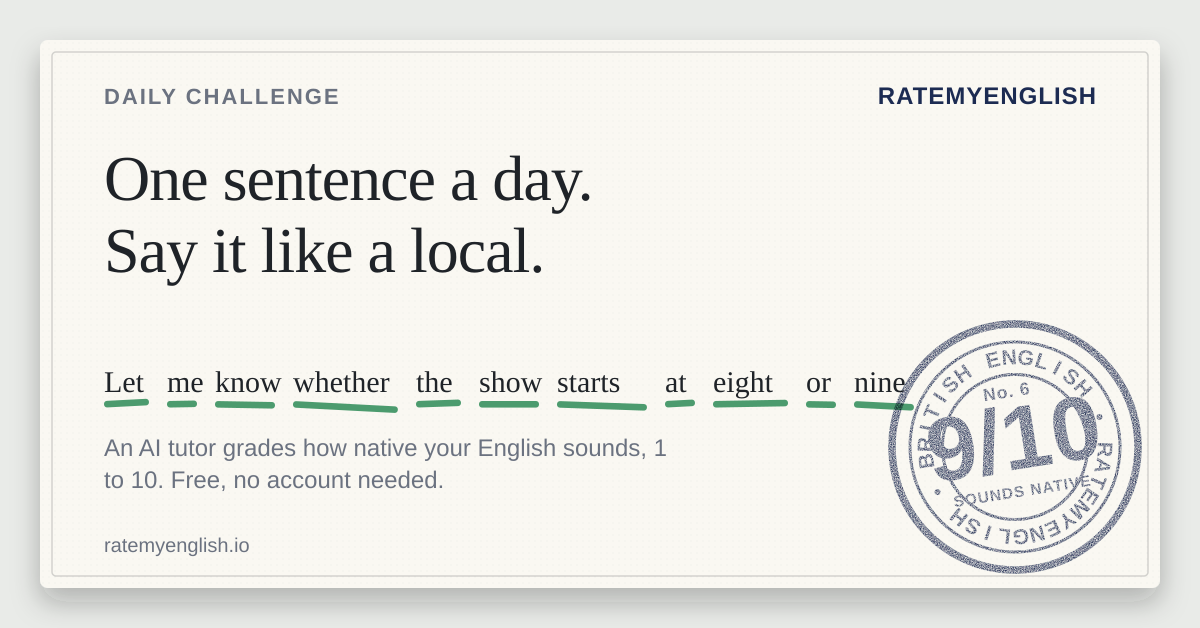The image size is (1200, 628).
Task: Select the word "Let" in the sentence
Action: [x=124, y=382]
